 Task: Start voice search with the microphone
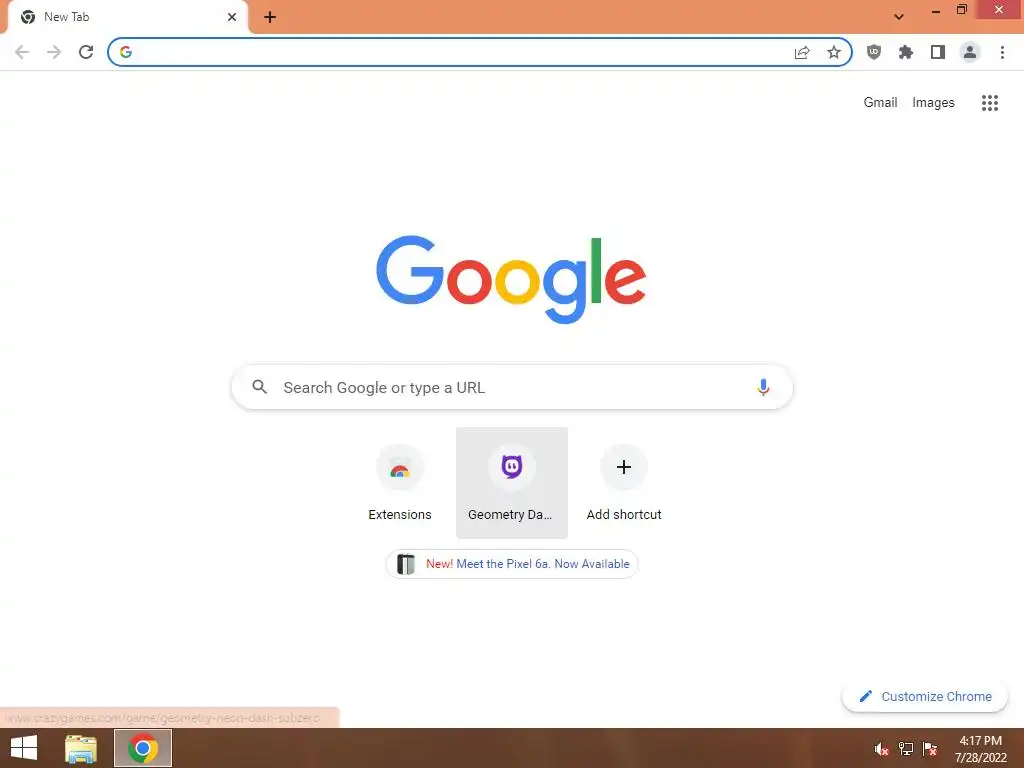(x=763, y=387)
